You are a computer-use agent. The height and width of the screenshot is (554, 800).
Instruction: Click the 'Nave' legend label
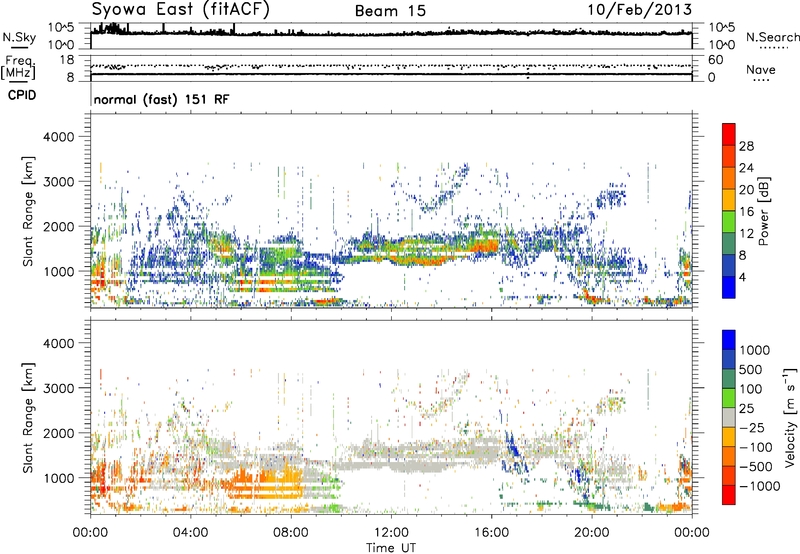click(x=761, y=70)
